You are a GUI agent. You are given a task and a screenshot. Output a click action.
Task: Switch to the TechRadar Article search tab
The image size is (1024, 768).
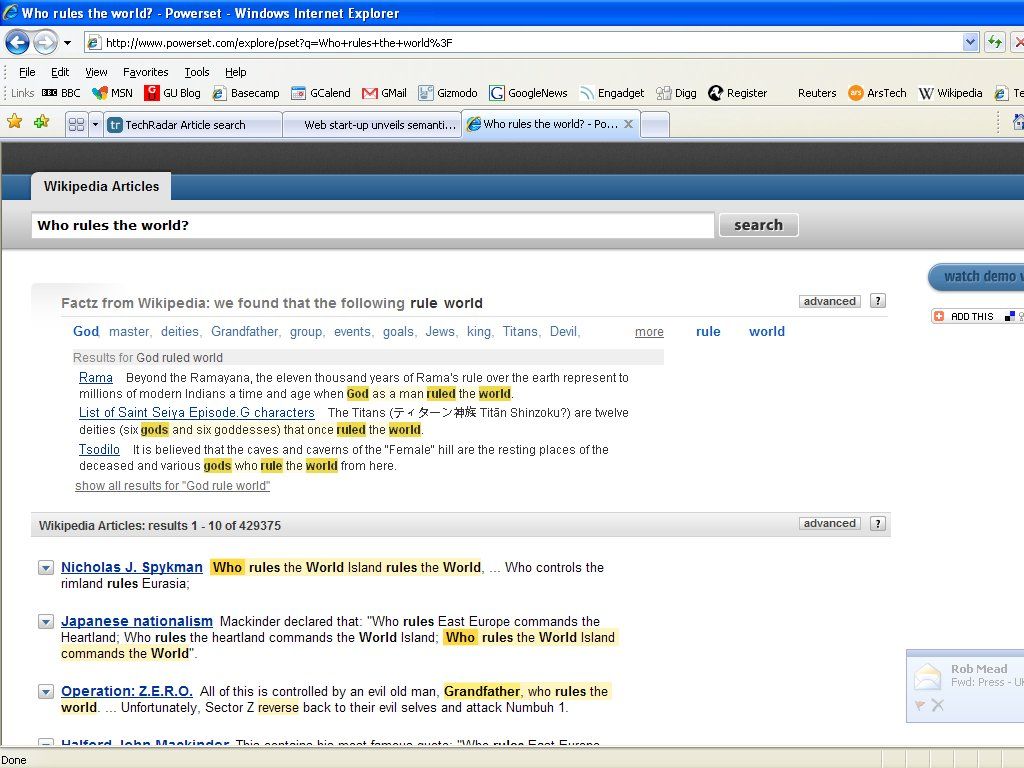point(195,125)
